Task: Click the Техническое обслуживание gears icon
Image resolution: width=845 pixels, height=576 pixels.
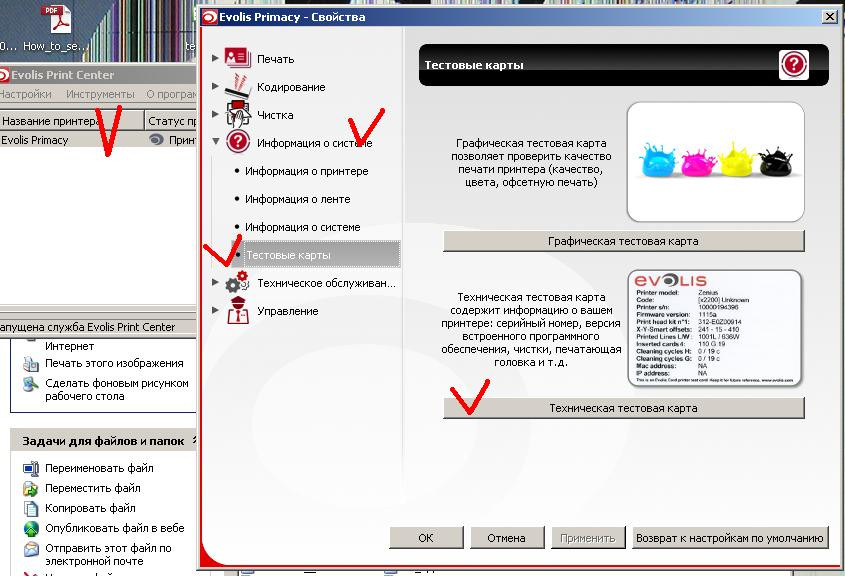Action: pos(237,282)
